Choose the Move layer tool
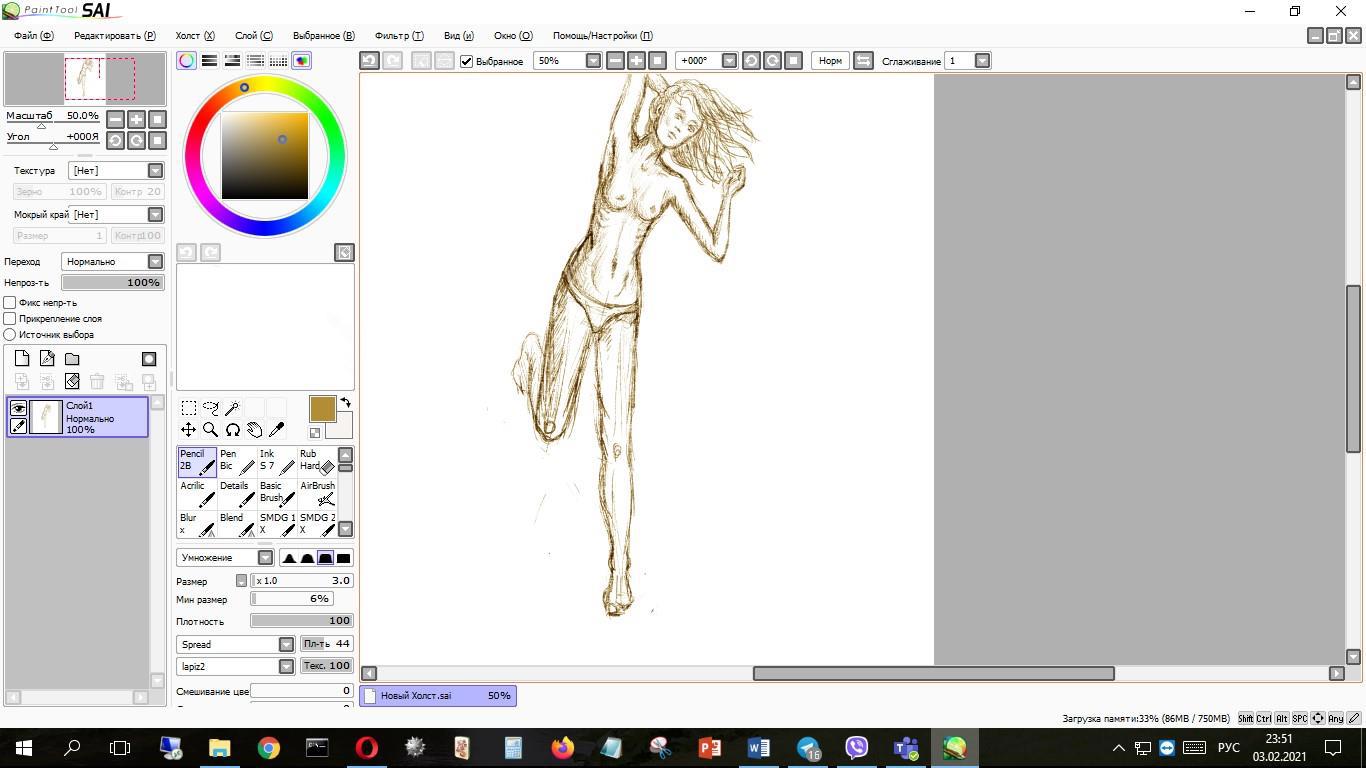 188,429
